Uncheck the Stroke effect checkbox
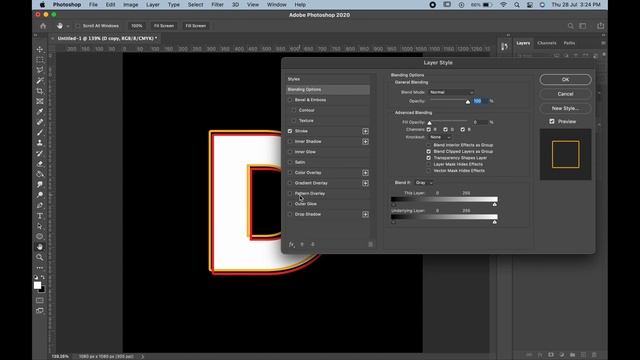 (x=290, y=131)
